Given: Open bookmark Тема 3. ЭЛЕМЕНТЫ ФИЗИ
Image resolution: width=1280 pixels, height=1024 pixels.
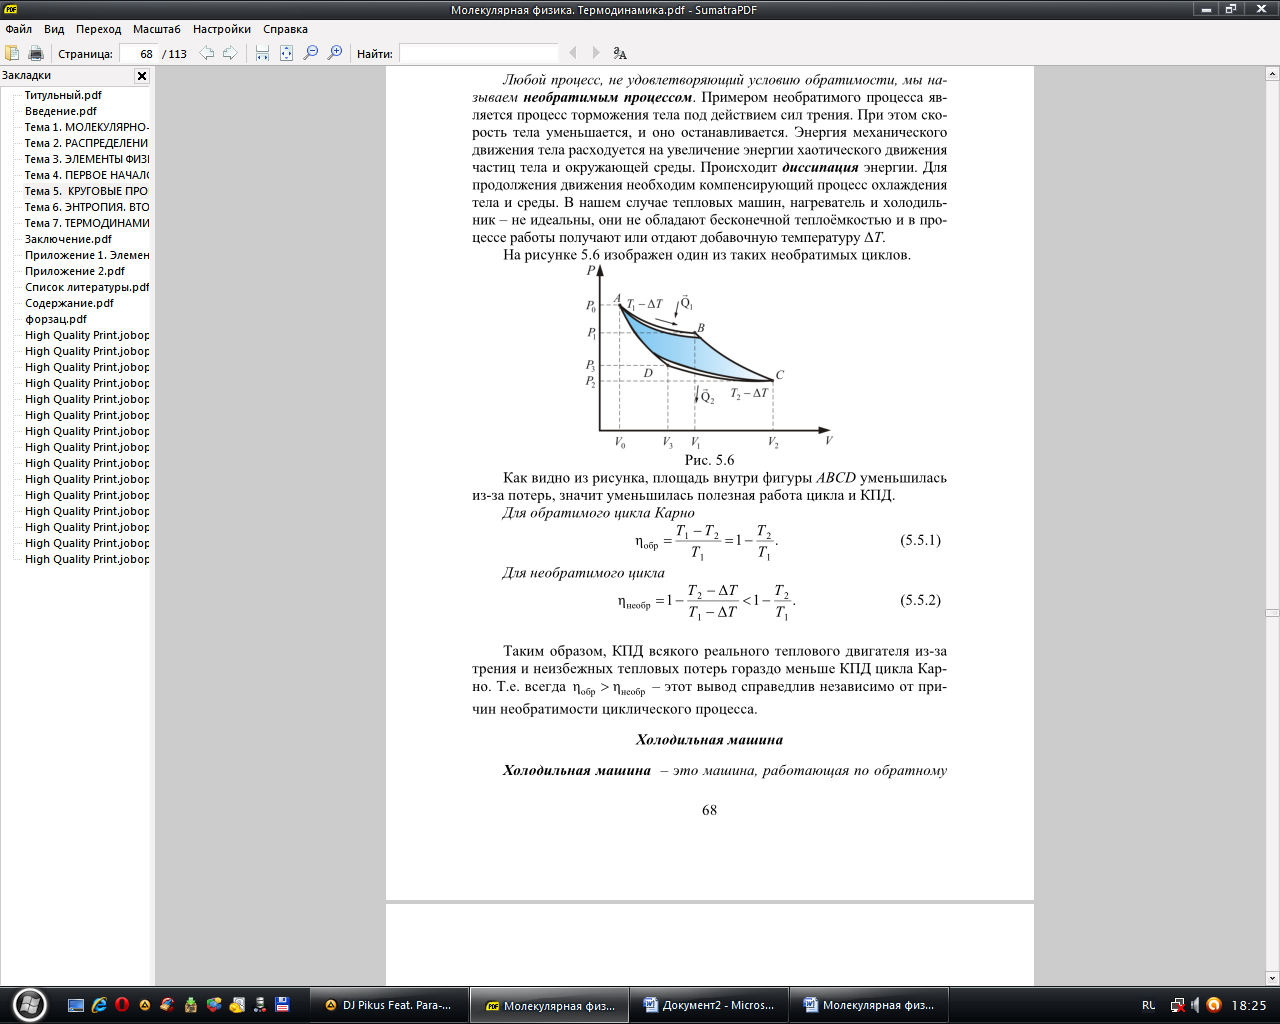Looking at the screenshot, I should [87, 159].
